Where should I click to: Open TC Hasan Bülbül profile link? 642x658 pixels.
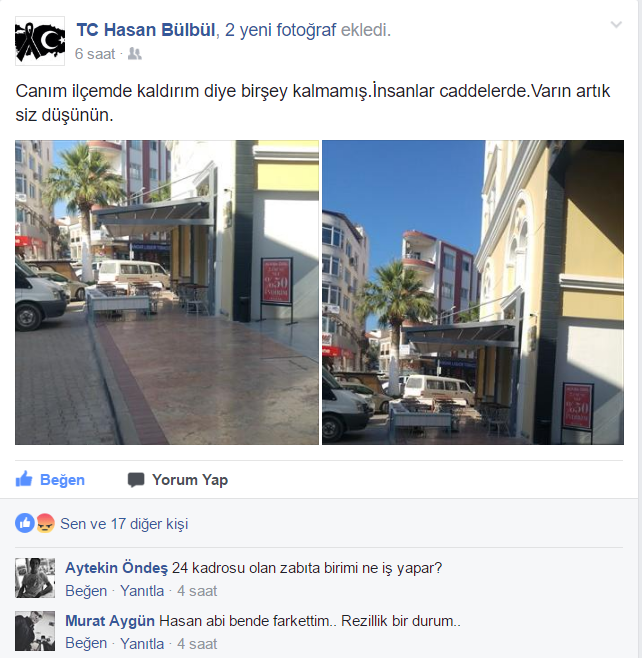pyautogui.click(x=146, y=30)
